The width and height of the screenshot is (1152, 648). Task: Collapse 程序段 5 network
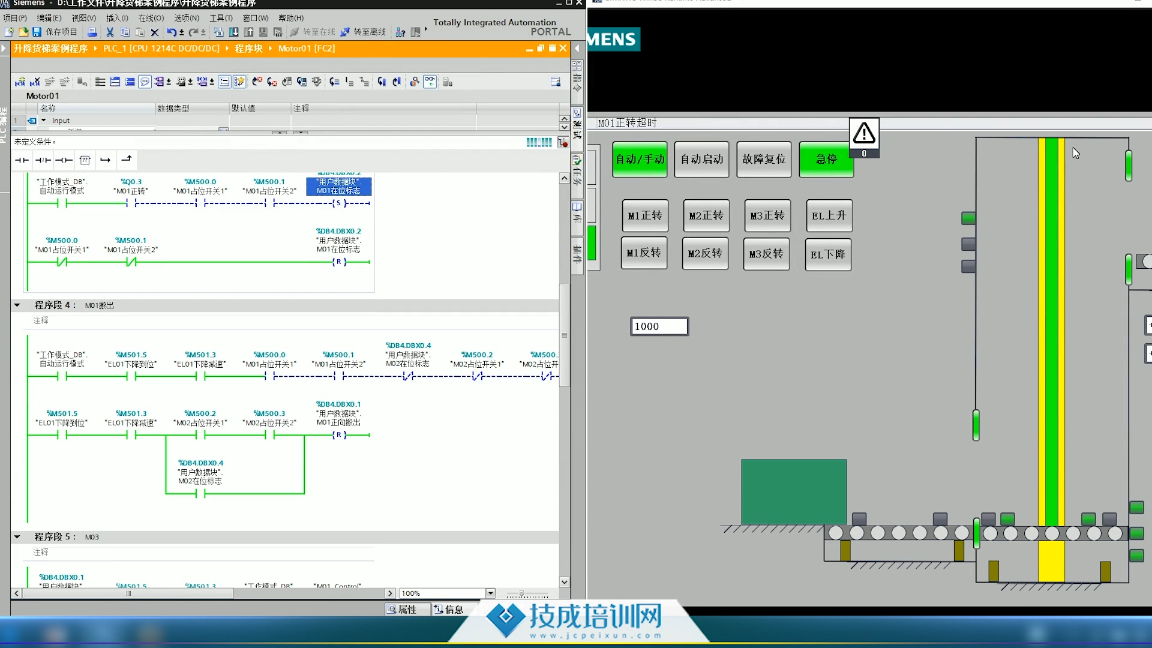17,537
